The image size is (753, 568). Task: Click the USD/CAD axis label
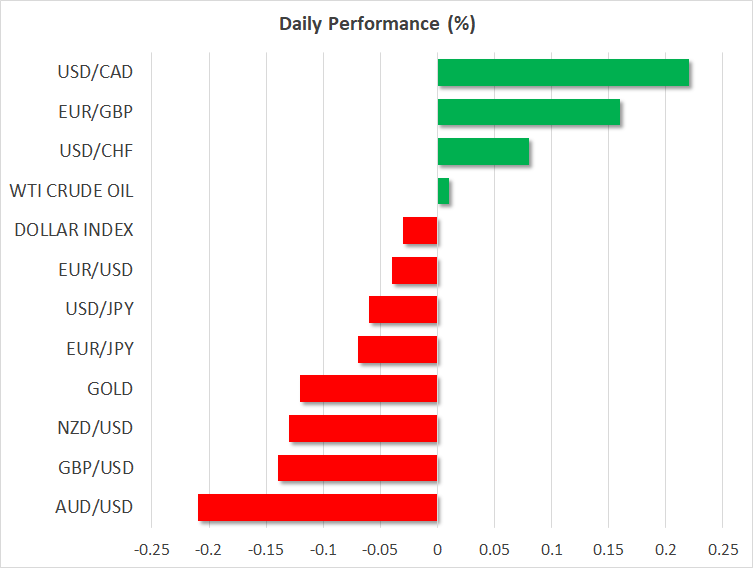click(x=96, y=72)
